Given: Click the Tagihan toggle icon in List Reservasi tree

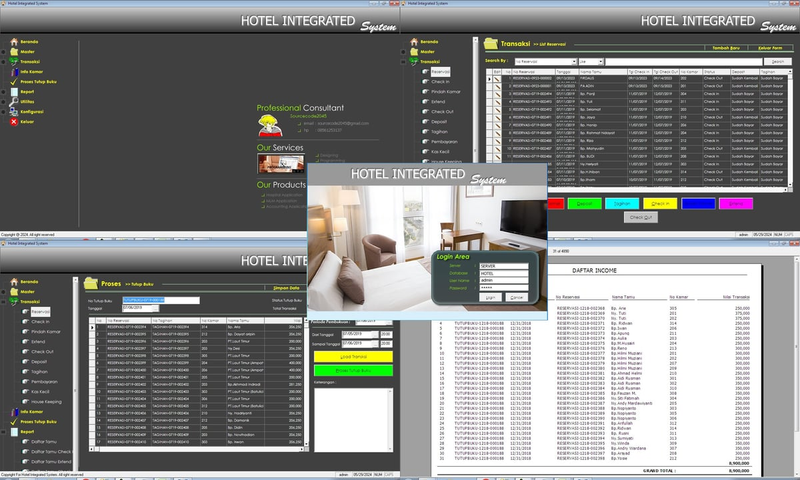Looking at the screenshot, I should tap(425, 132).
